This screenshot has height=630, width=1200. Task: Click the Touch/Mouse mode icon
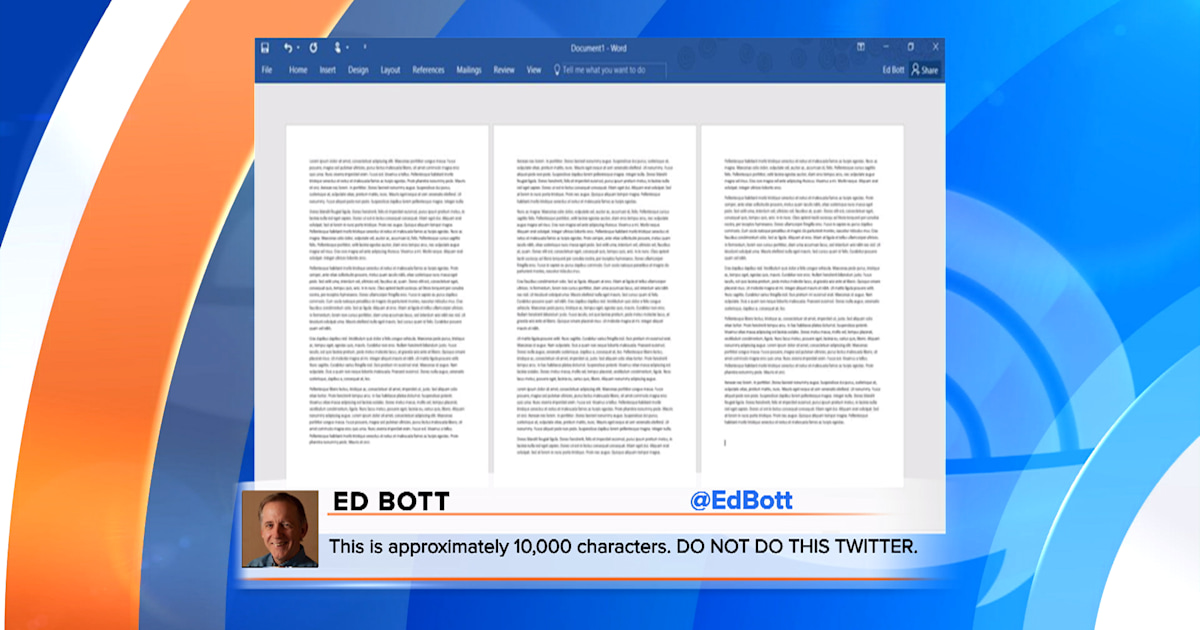339,48
